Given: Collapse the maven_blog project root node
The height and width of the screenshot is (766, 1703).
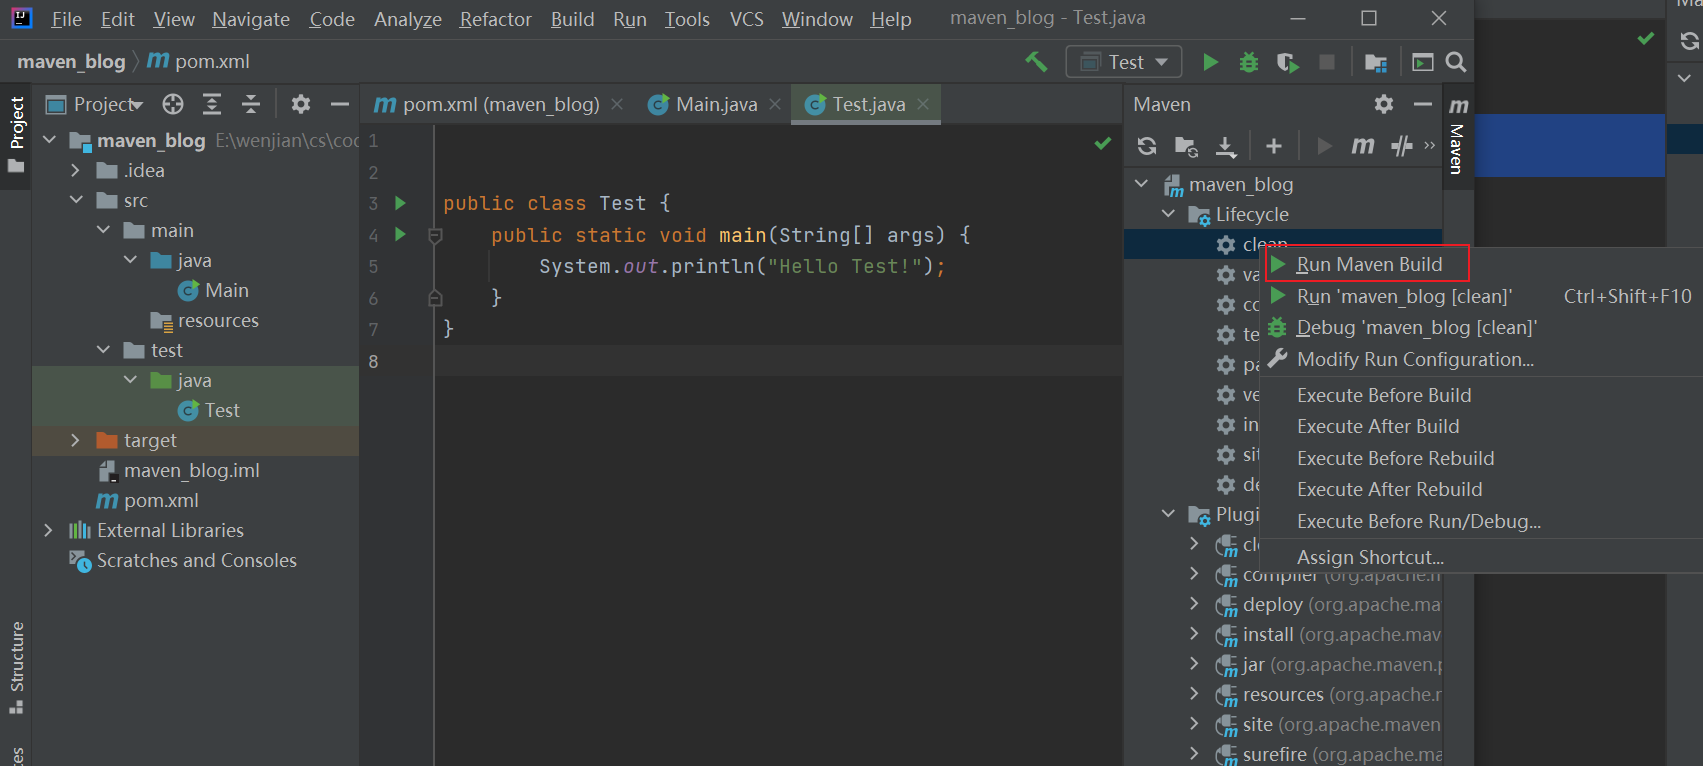Looking at the screenshot, I should [x=49, y=140].
